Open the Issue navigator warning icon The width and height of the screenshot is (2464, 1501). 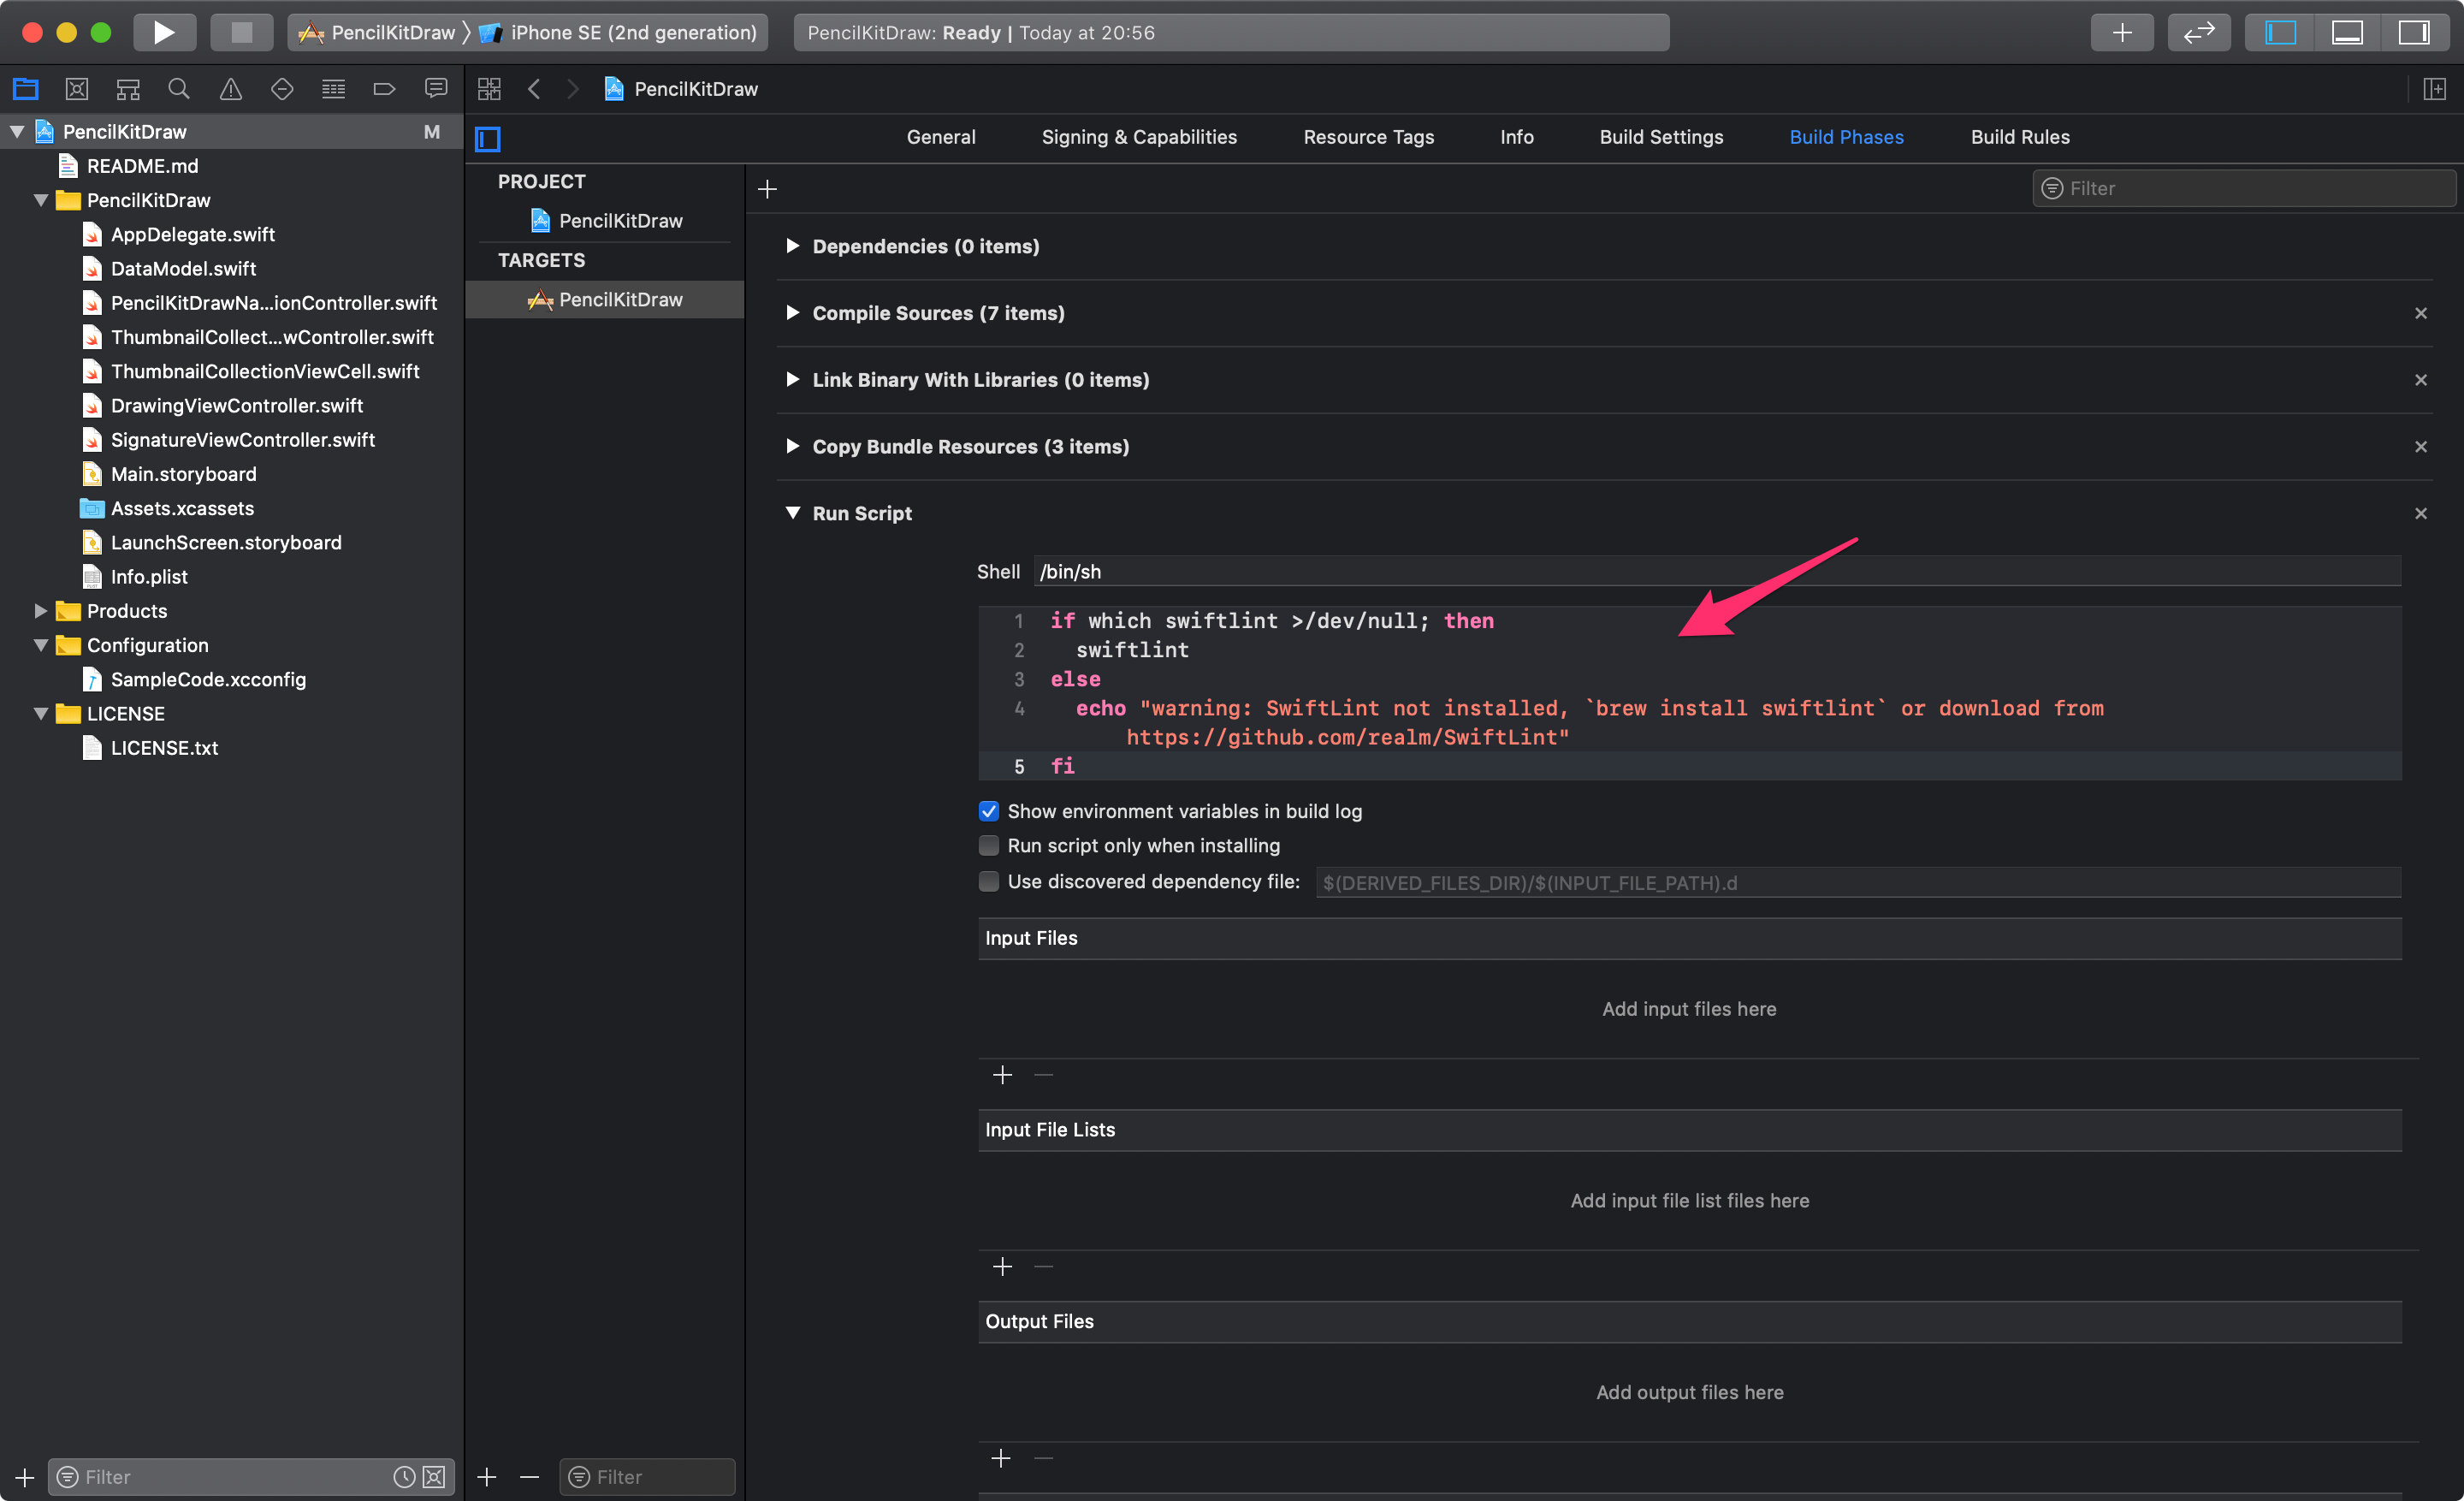(x=231, y=89)
